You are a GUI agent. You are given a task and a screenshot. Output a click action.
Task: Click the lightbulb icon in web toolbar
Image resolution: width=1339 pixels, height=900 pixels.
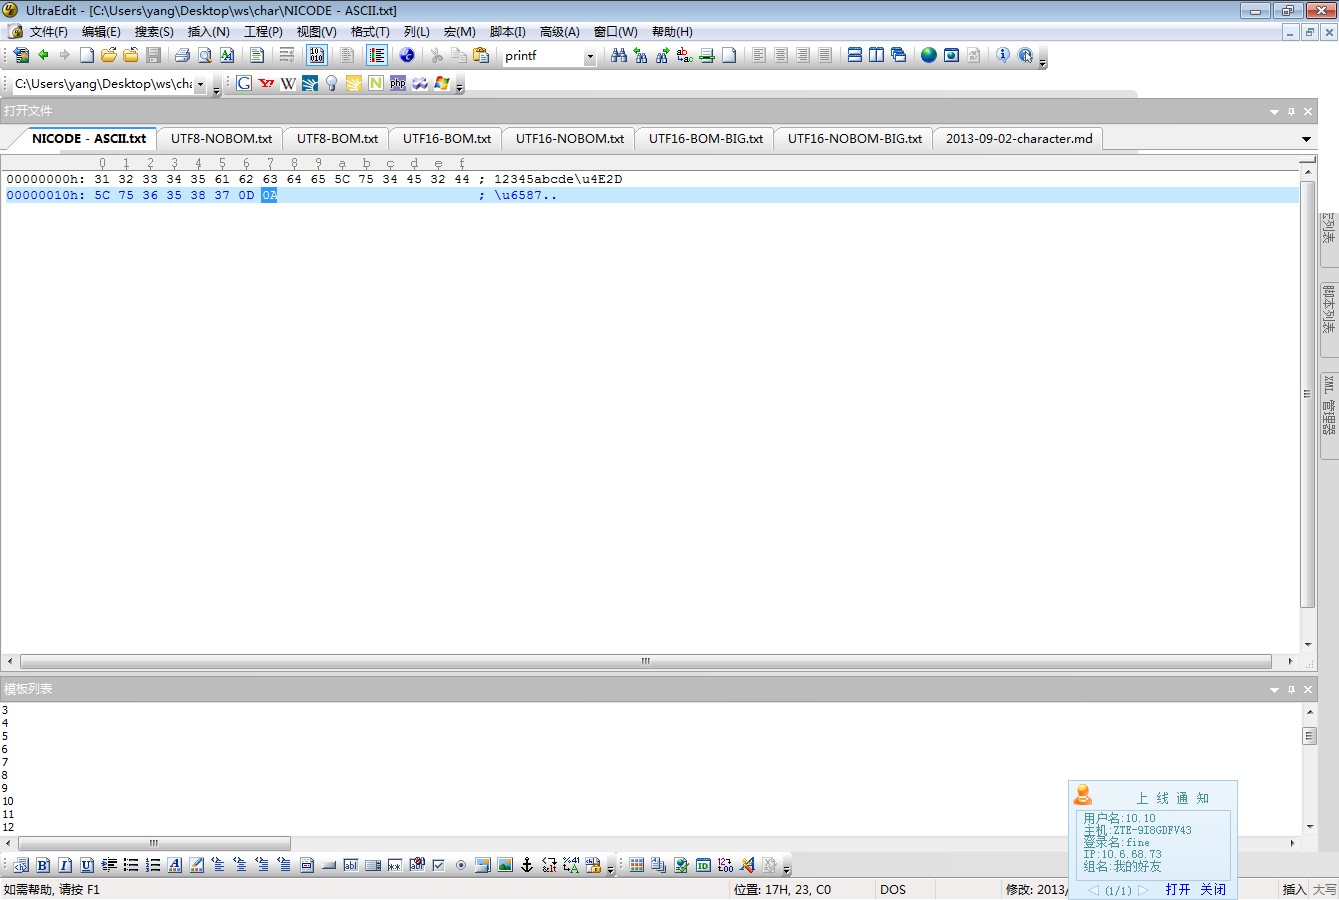(x=332, y=83)
